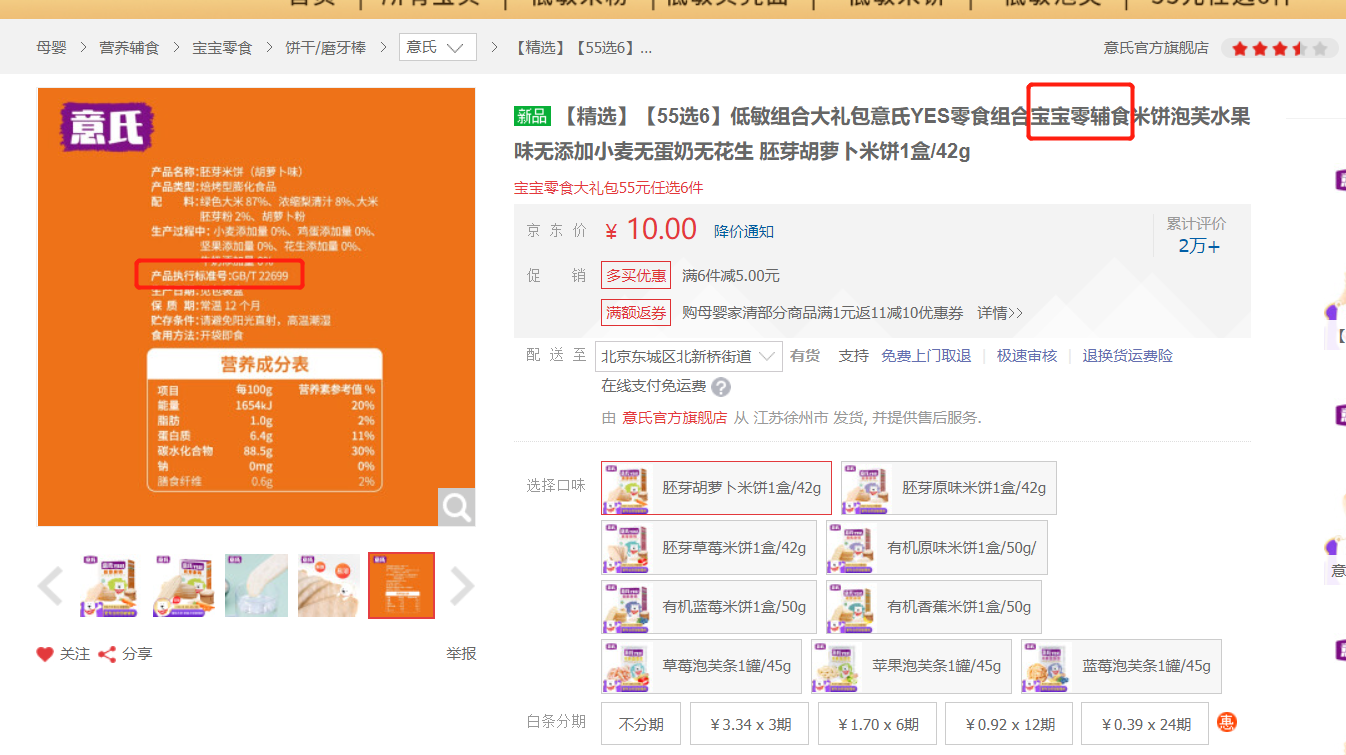The image size is (1346, 755).
Task: Select the 胚芽胡萝卜米饼1盒/42g flavor
Action: [x=716, y=488]
